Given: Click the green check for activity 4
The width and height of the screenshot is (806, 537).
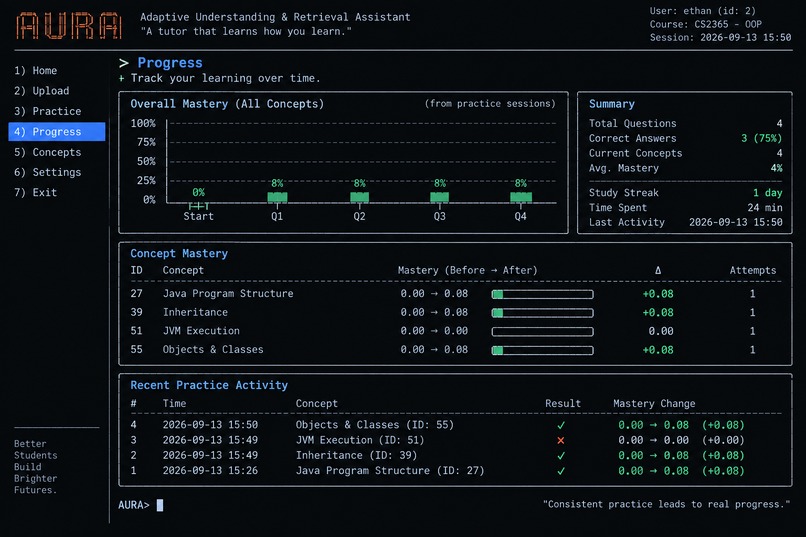Looking at the screenshot, I should (561, 425).
